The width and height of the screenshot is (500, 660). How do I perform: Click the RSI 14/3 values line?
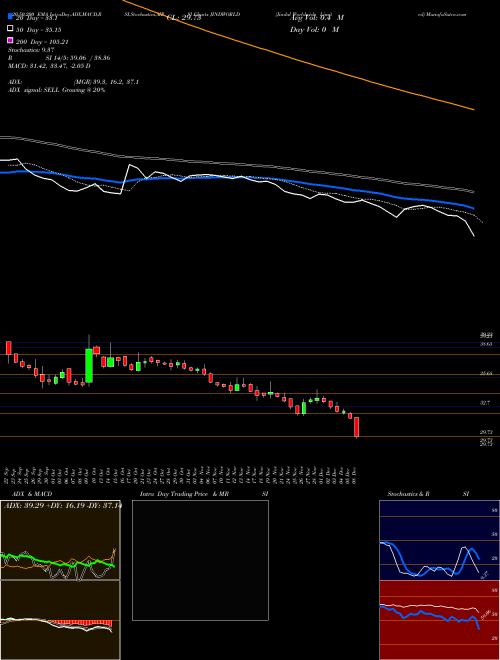[59, 58]
